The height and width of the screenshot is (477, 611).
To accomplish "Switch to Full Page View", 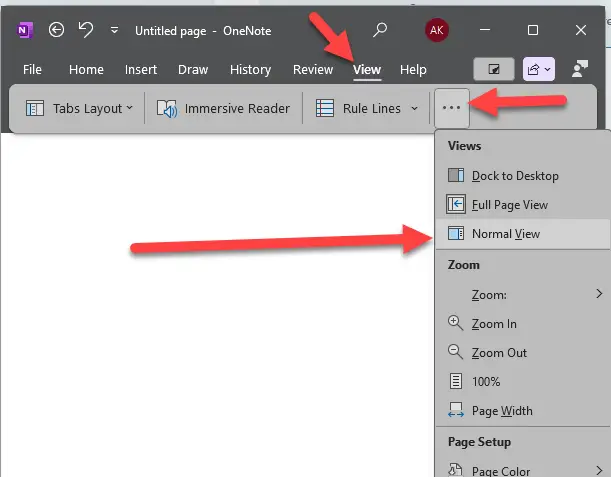I will pyautogui.click(x=509, y=205).
